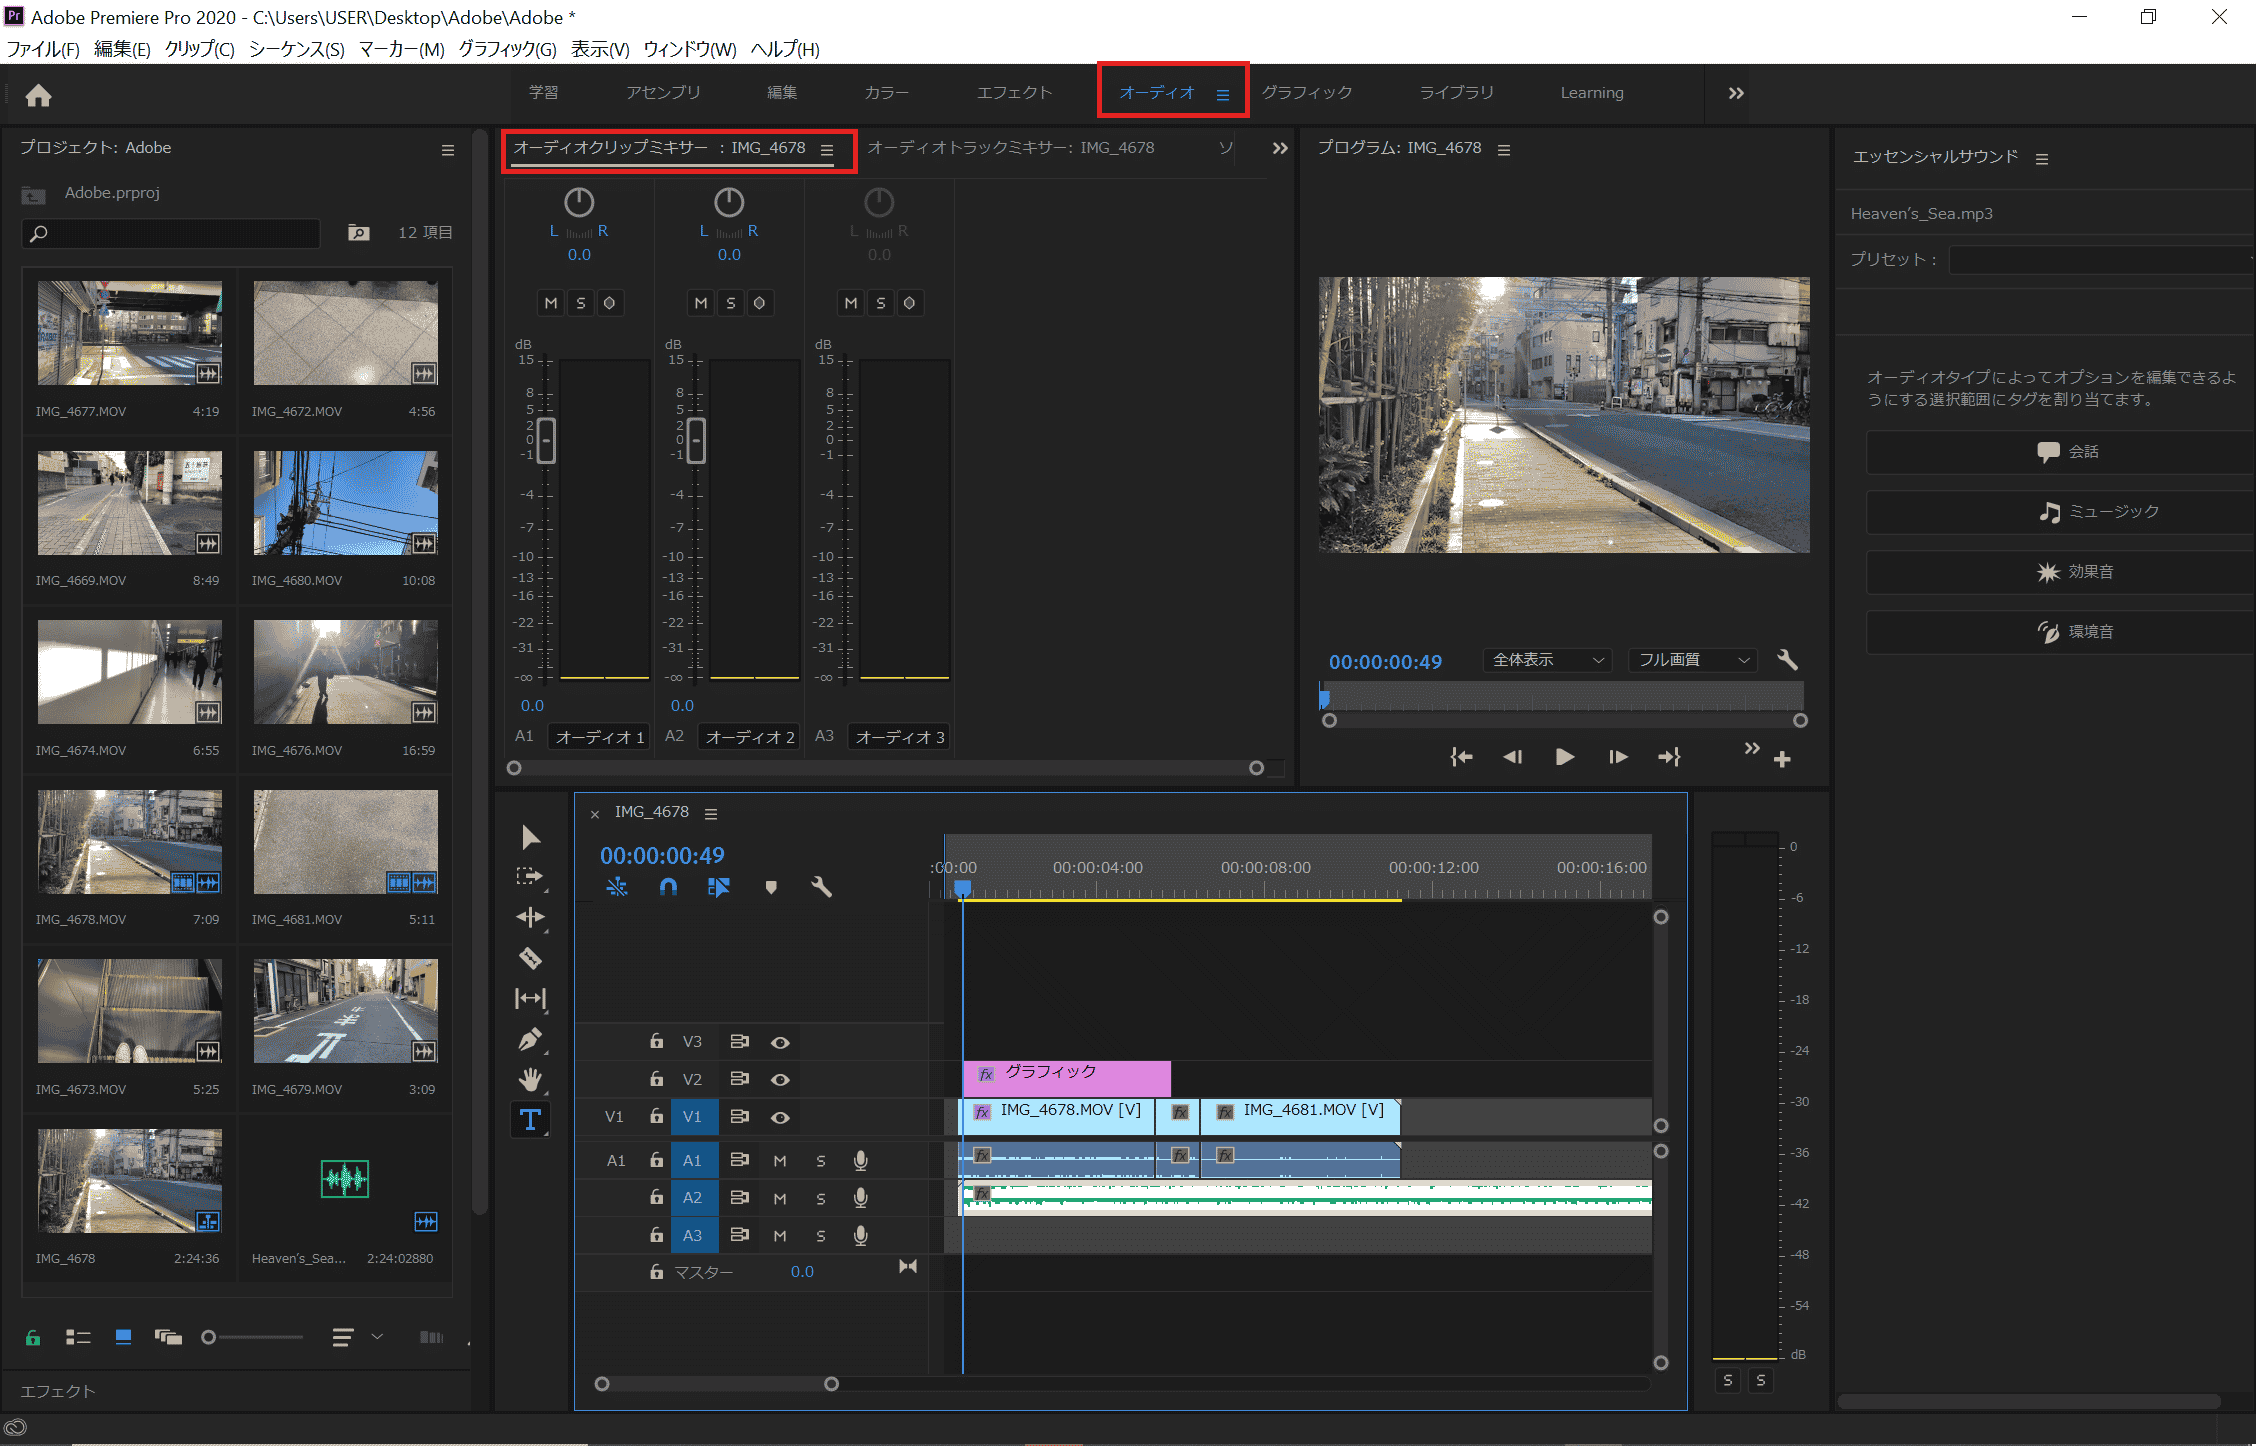Solo track A2 in the timeline
2256x1446 pixels.
(821, 1199)
